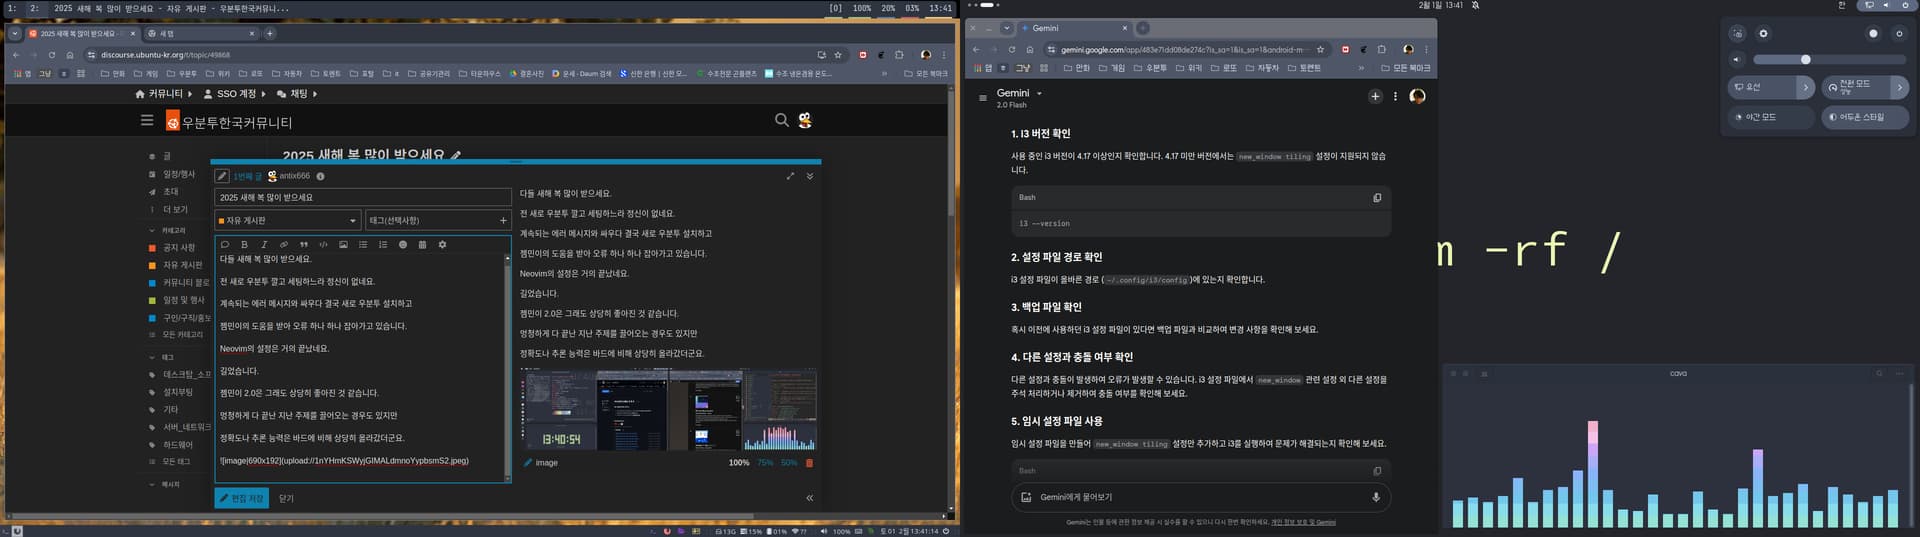Open the power menu in quick settings

click(1899, 33)
